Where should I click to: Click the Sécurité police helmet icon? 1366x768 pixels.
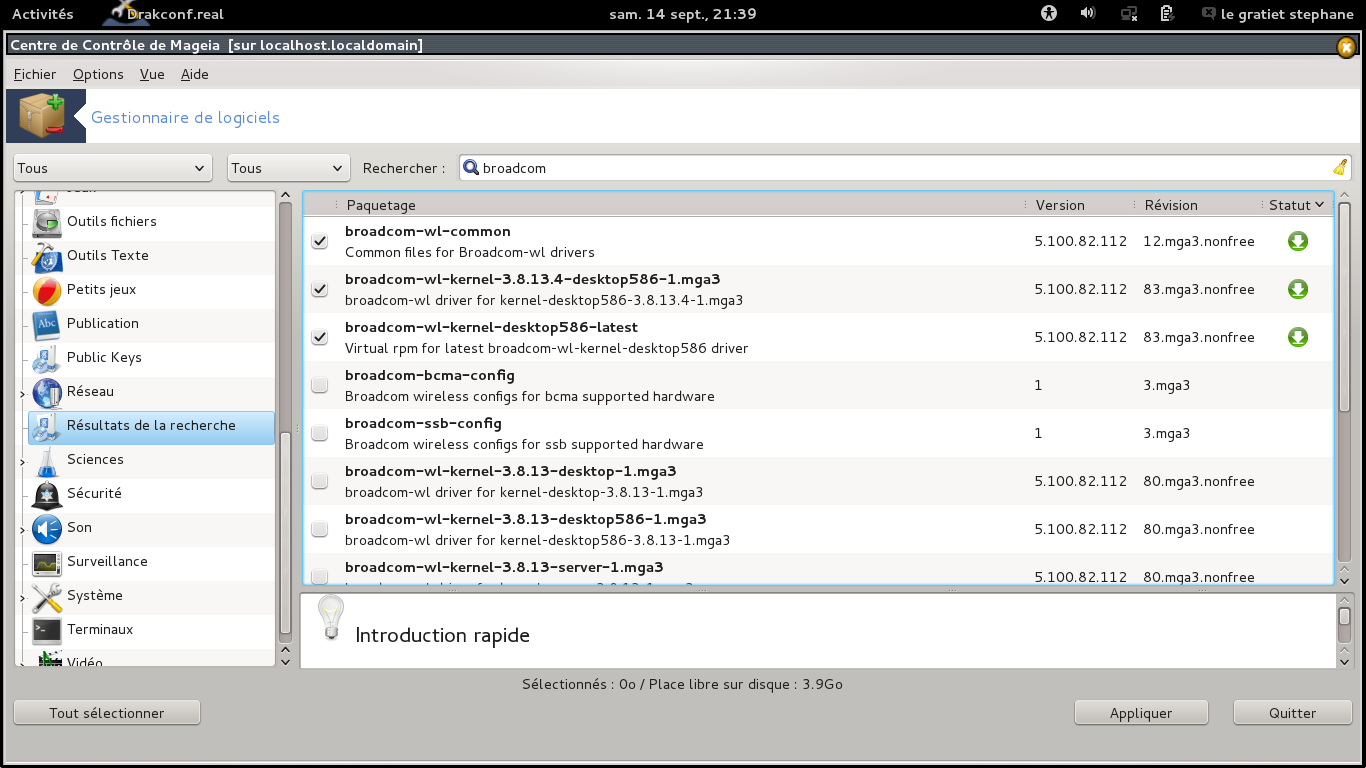pos(47,494)
